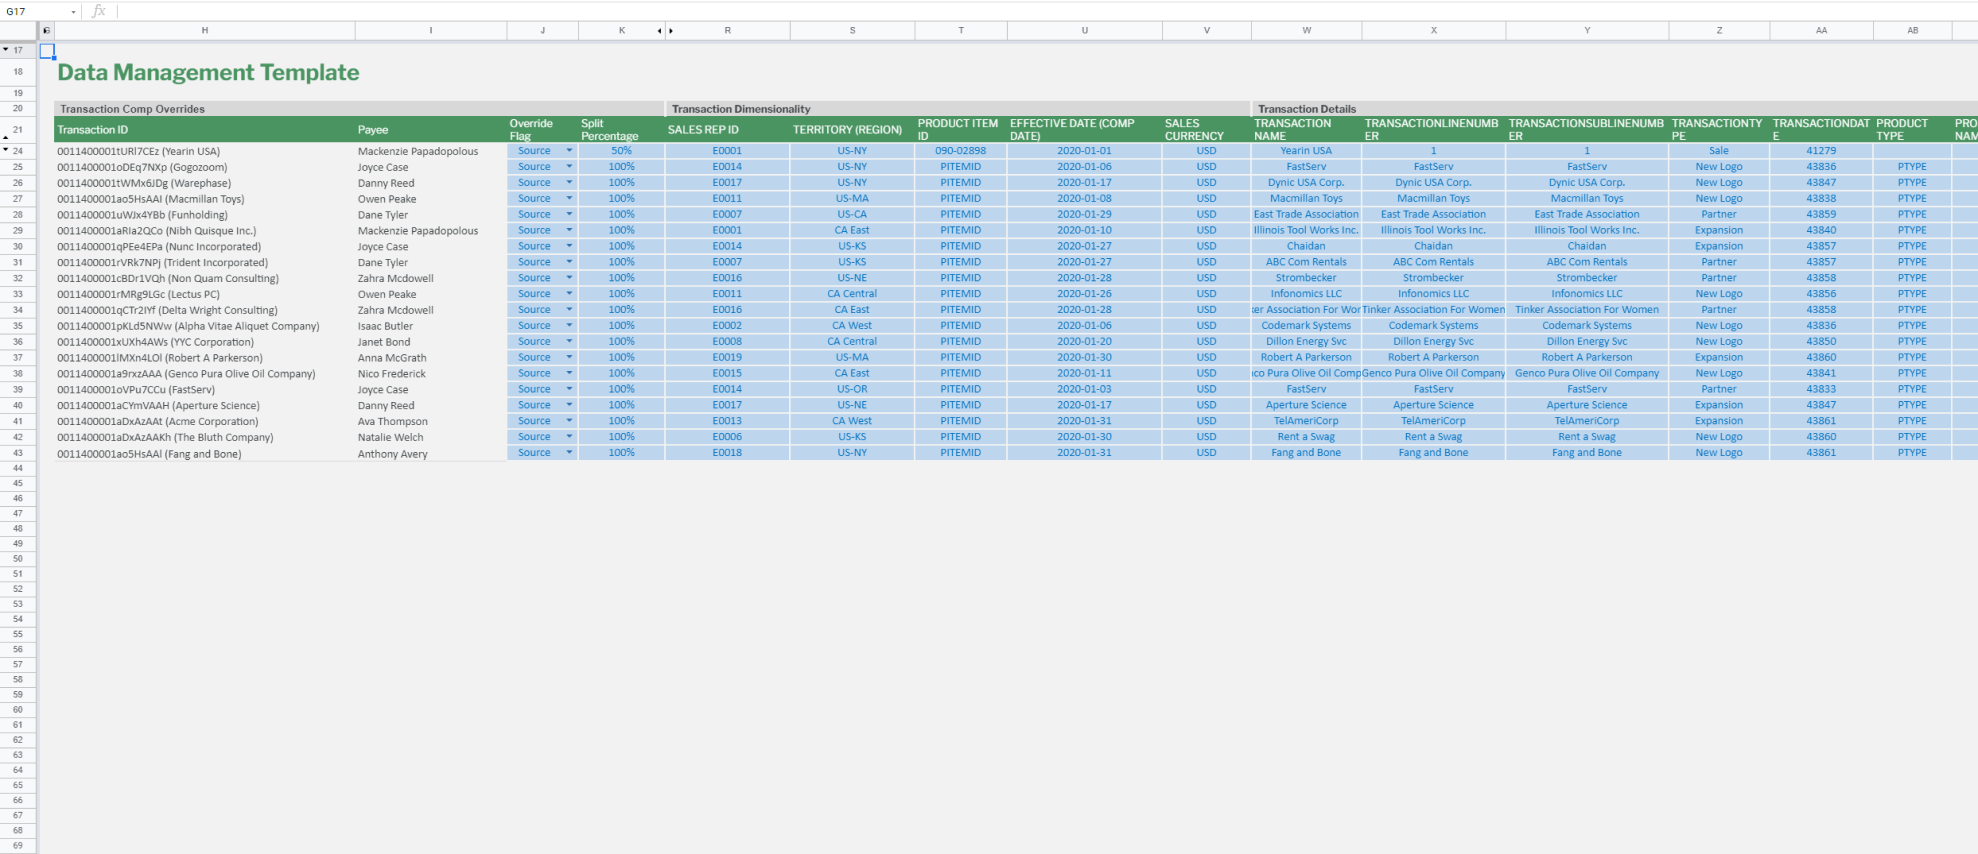Open Source dropdown for Yearin USA row
1978x854 pixels.
tap(569, 151)
